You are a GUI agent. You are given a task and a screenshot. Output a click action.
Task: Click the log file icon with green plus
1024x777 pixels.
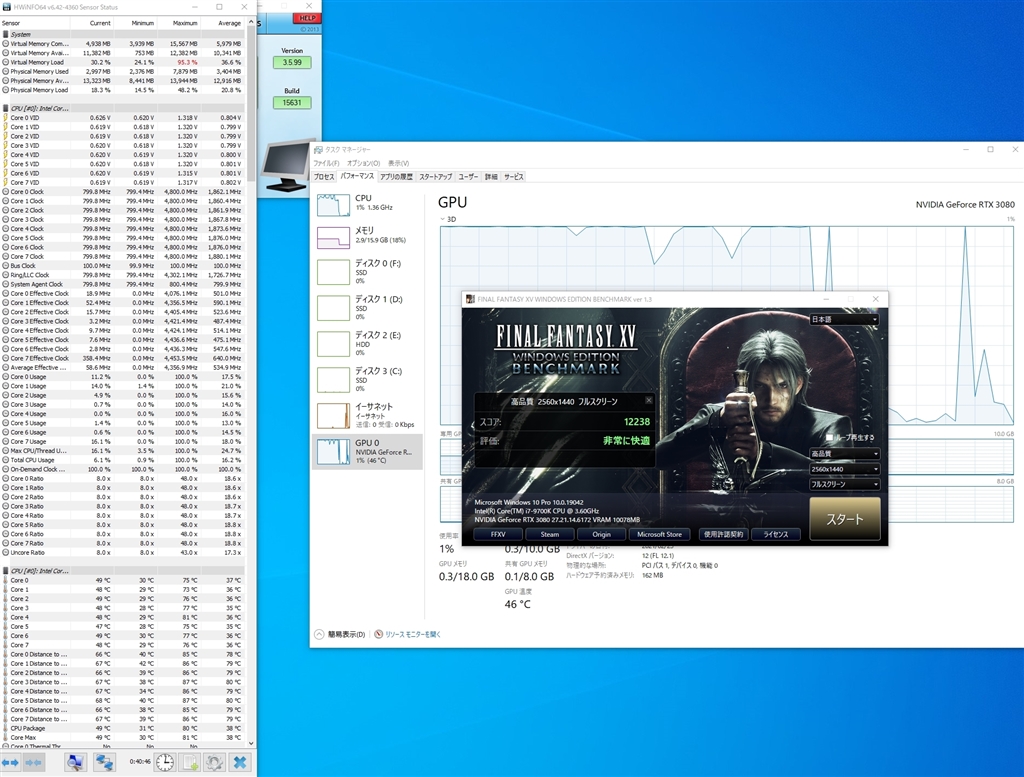[x=188, y=762]
